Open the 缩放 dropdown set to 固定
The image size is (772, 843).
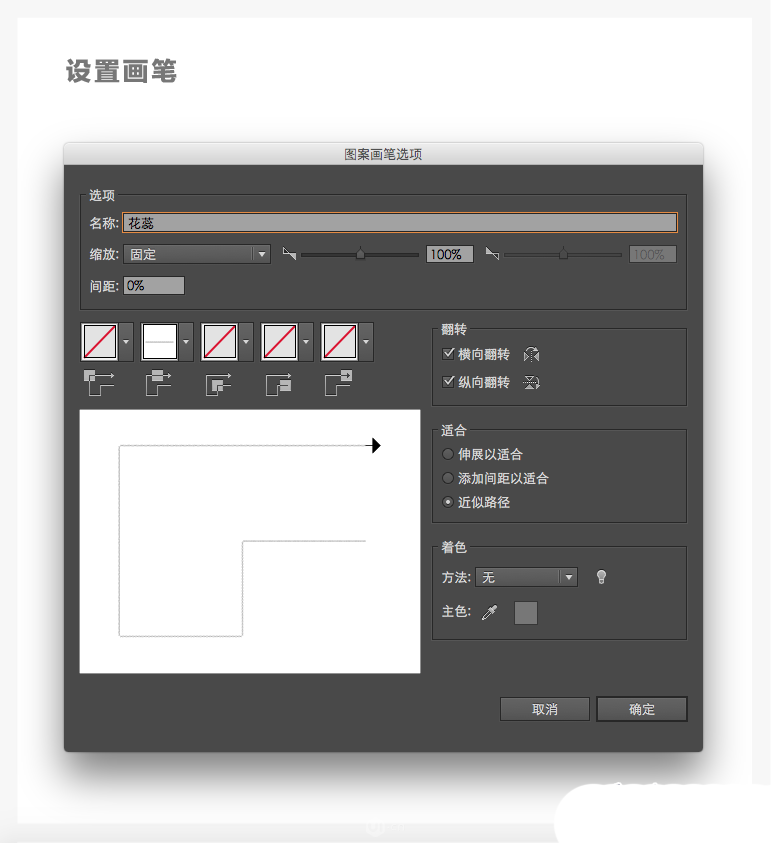tap(197, 254)
